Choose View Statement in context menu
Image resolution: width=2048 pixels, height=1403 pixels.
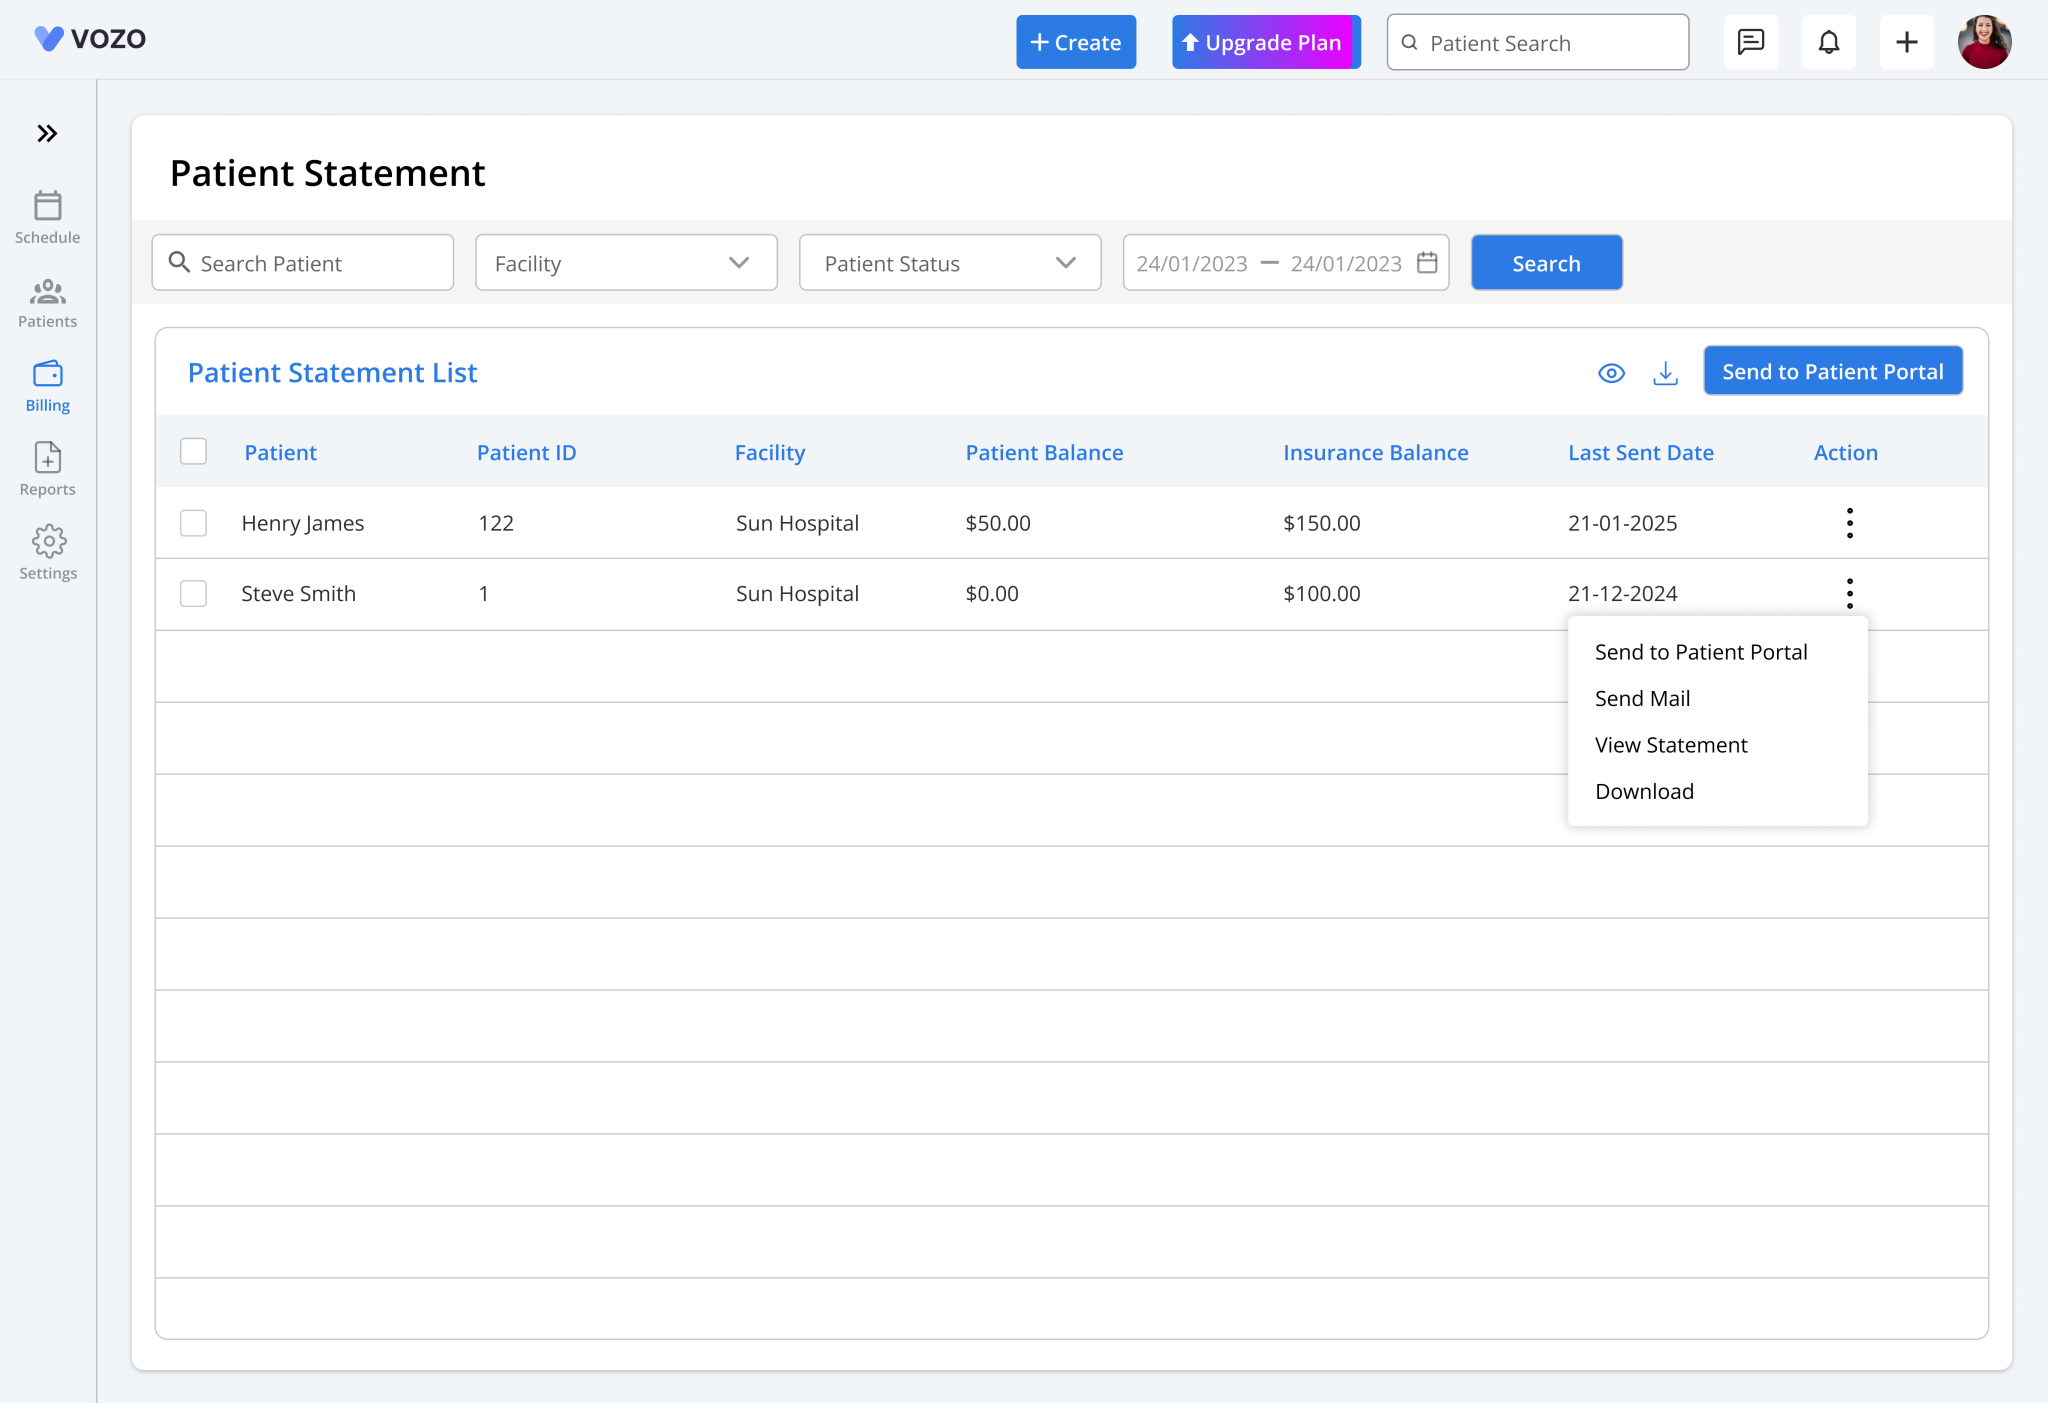(x=1670, y=745)
